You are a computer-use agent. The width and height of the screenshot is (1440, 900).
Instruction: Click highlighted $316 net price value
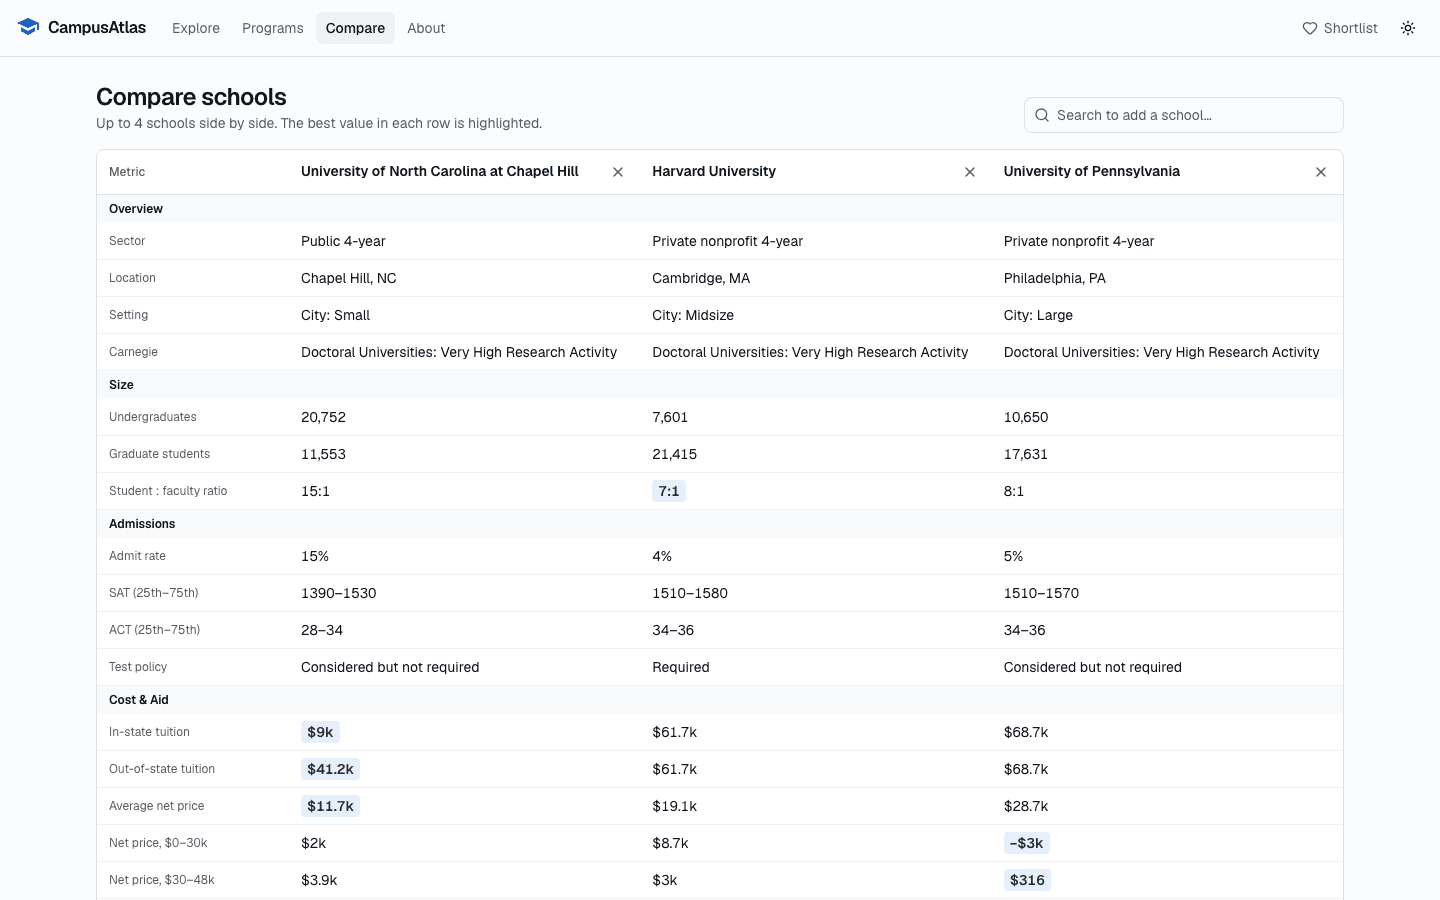(x=1027, y=880)
